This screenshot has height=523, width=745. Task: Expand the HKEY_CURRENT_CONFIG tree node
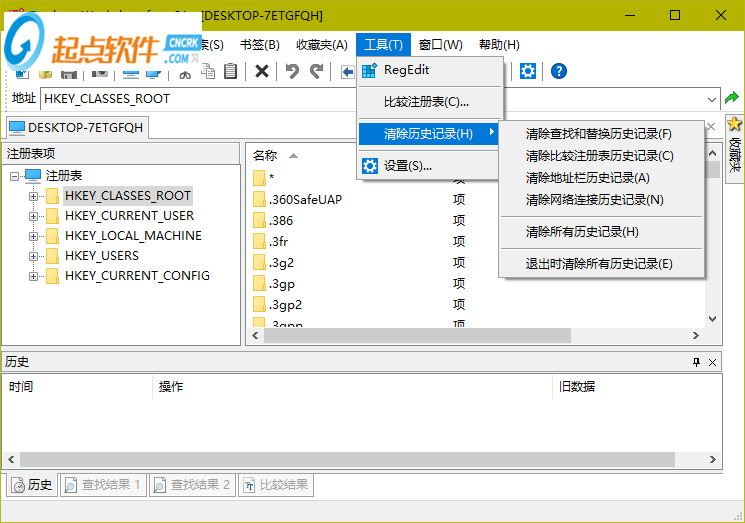click(x=33, y=276)
